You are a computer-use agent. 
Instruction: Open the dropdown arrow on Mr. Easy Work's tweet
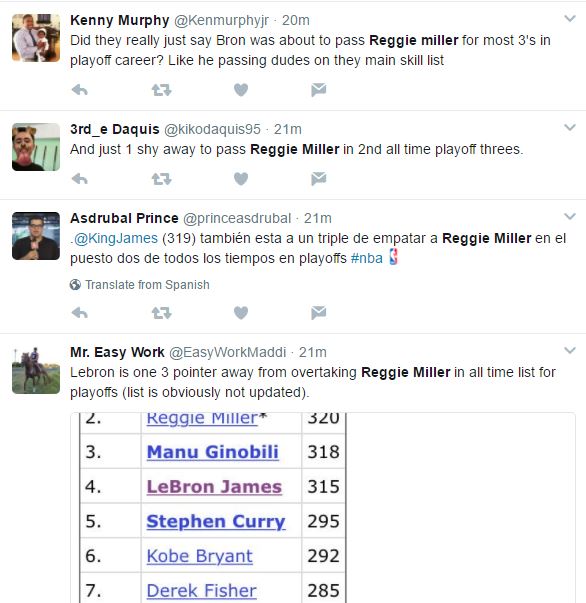click(x=569, y=350)
